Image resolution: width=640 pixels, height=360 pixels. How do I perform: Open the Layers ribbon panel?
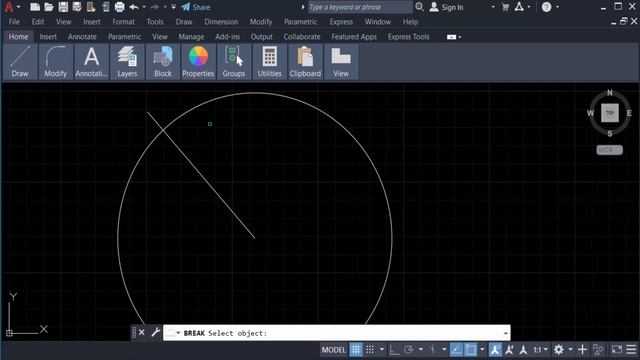coord(127,62)
